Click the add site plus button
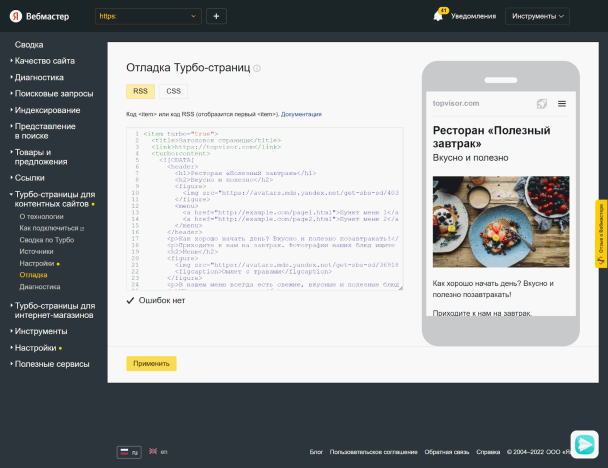 point(216,16)
